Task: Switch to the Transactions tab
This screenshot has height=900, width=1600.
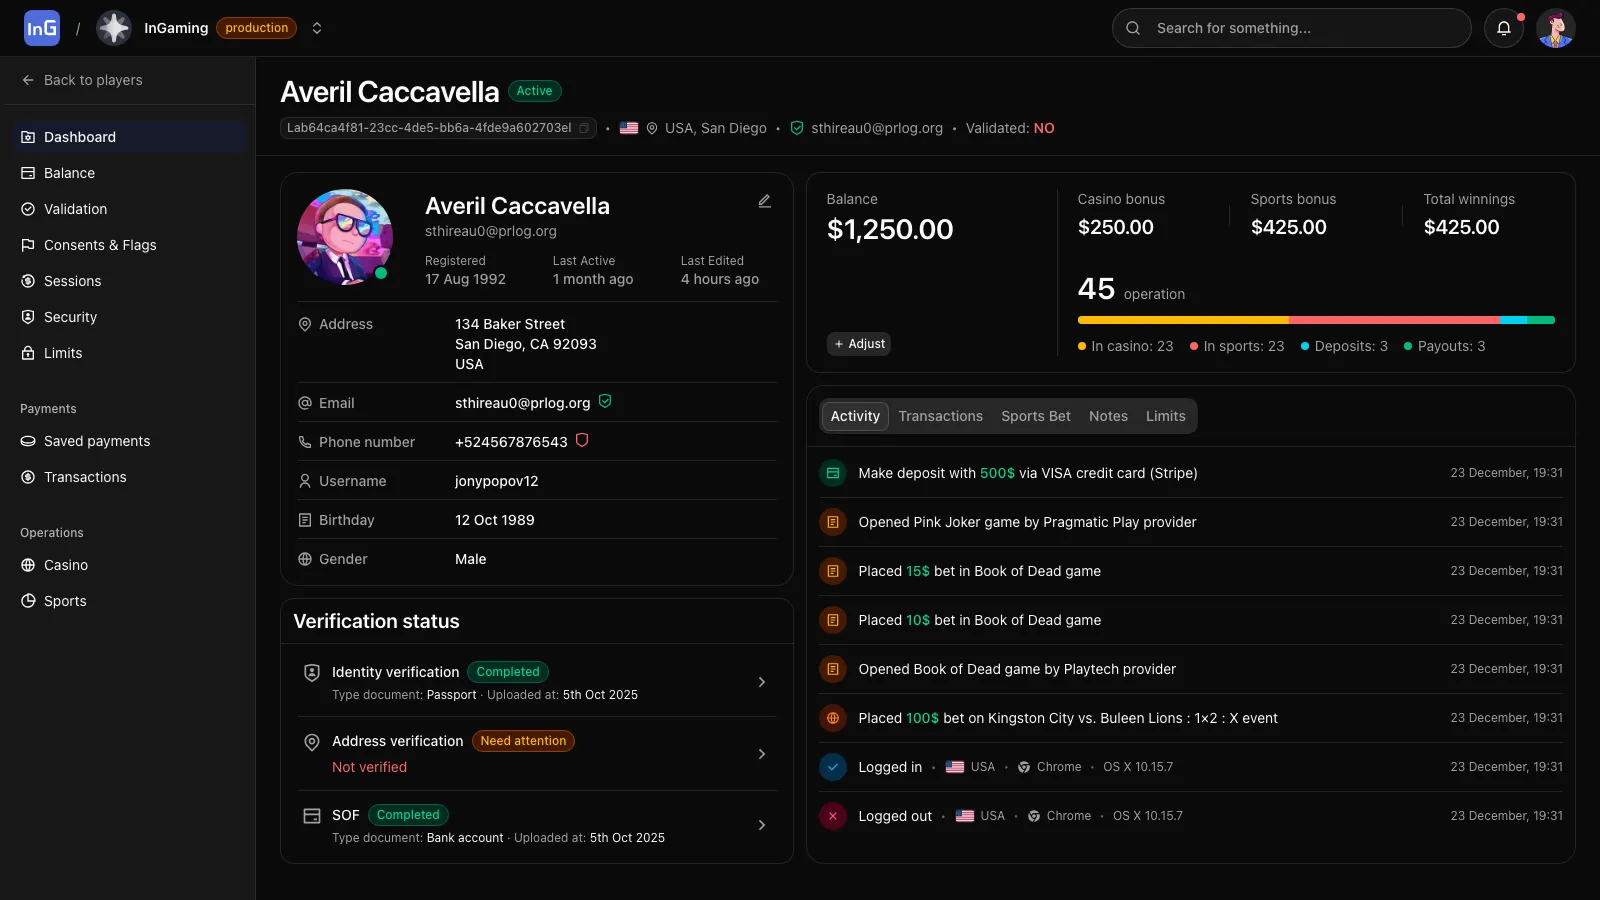Action: pyautogui.click(x=940, y=416)
